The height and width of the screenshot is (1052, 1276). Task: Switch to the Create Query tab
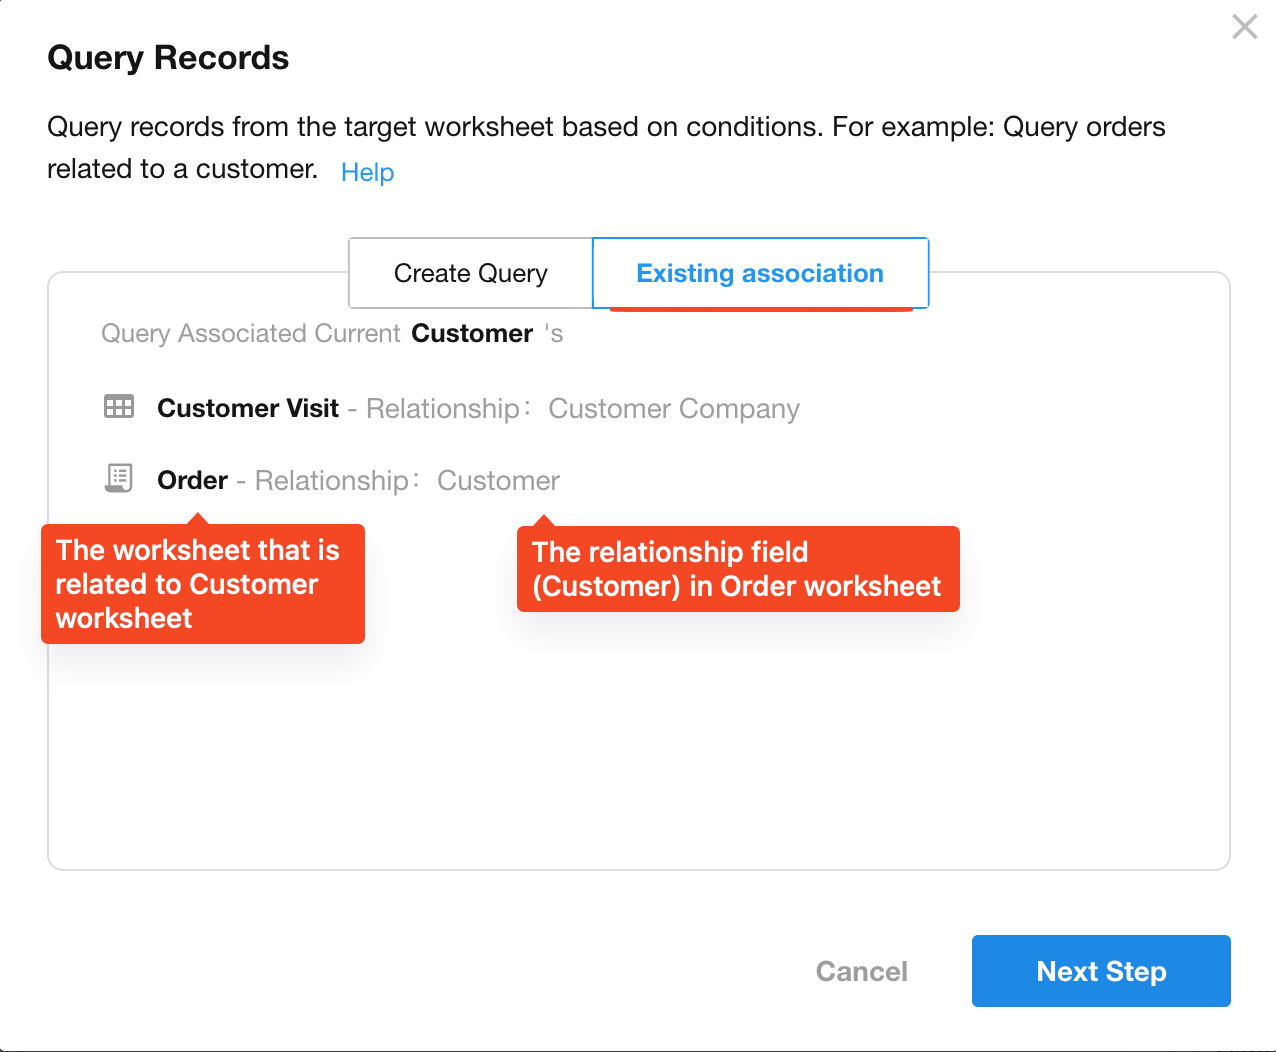pos(470,273)
